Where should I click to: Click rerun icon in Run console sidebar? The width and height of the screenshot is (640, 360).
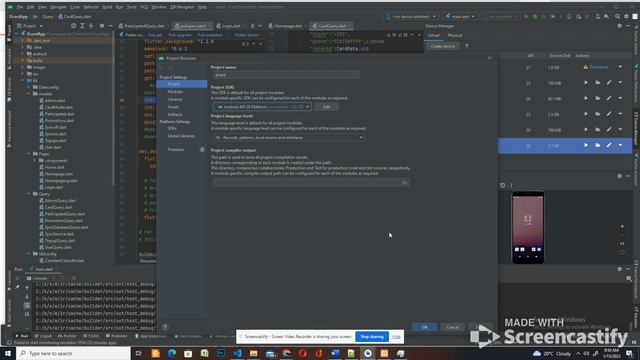point(18,278)
